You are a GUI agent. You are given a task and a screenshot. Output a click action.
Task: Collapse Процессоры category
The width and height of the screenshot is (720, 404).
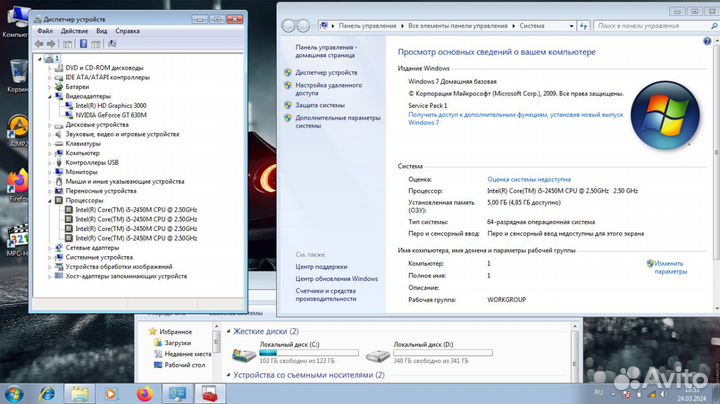coord(50,201)
